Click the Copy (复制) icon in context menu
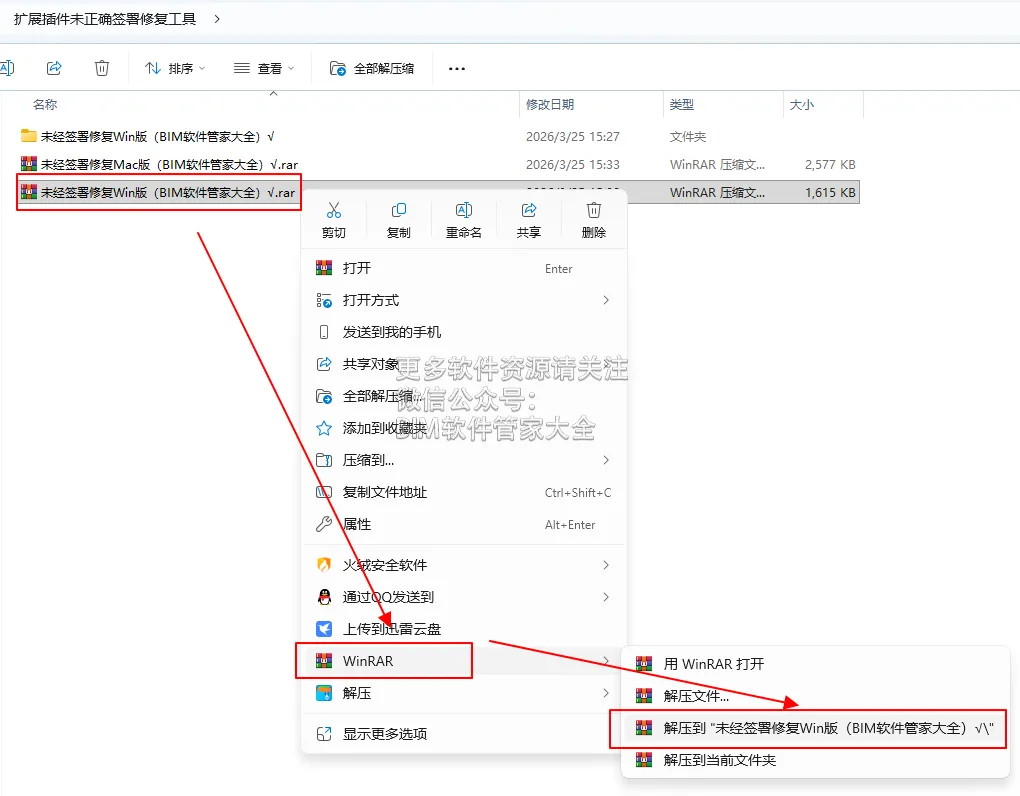This screenshot has width=1020, height=796. pyautogui.click(x=399, y=210)
